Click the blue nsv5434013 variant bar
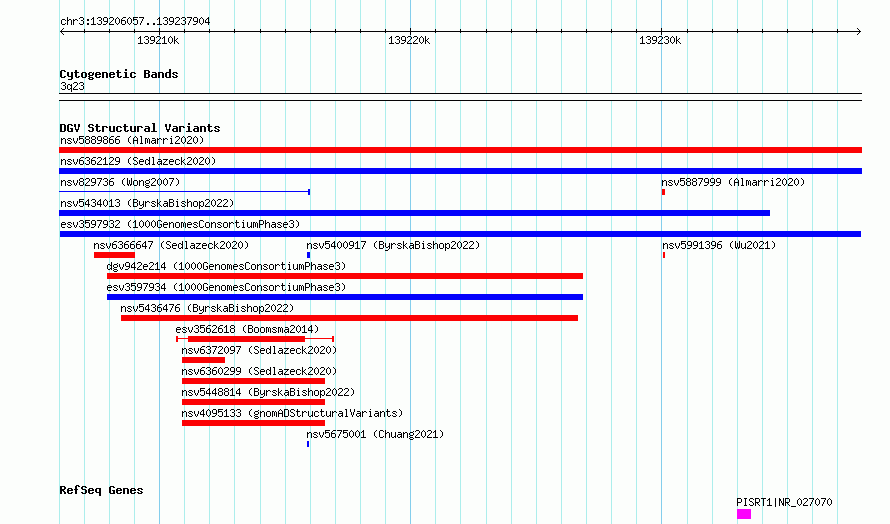The height and width of the screenshot is (524, 890). pyautogui.click(x=414, y=213)
